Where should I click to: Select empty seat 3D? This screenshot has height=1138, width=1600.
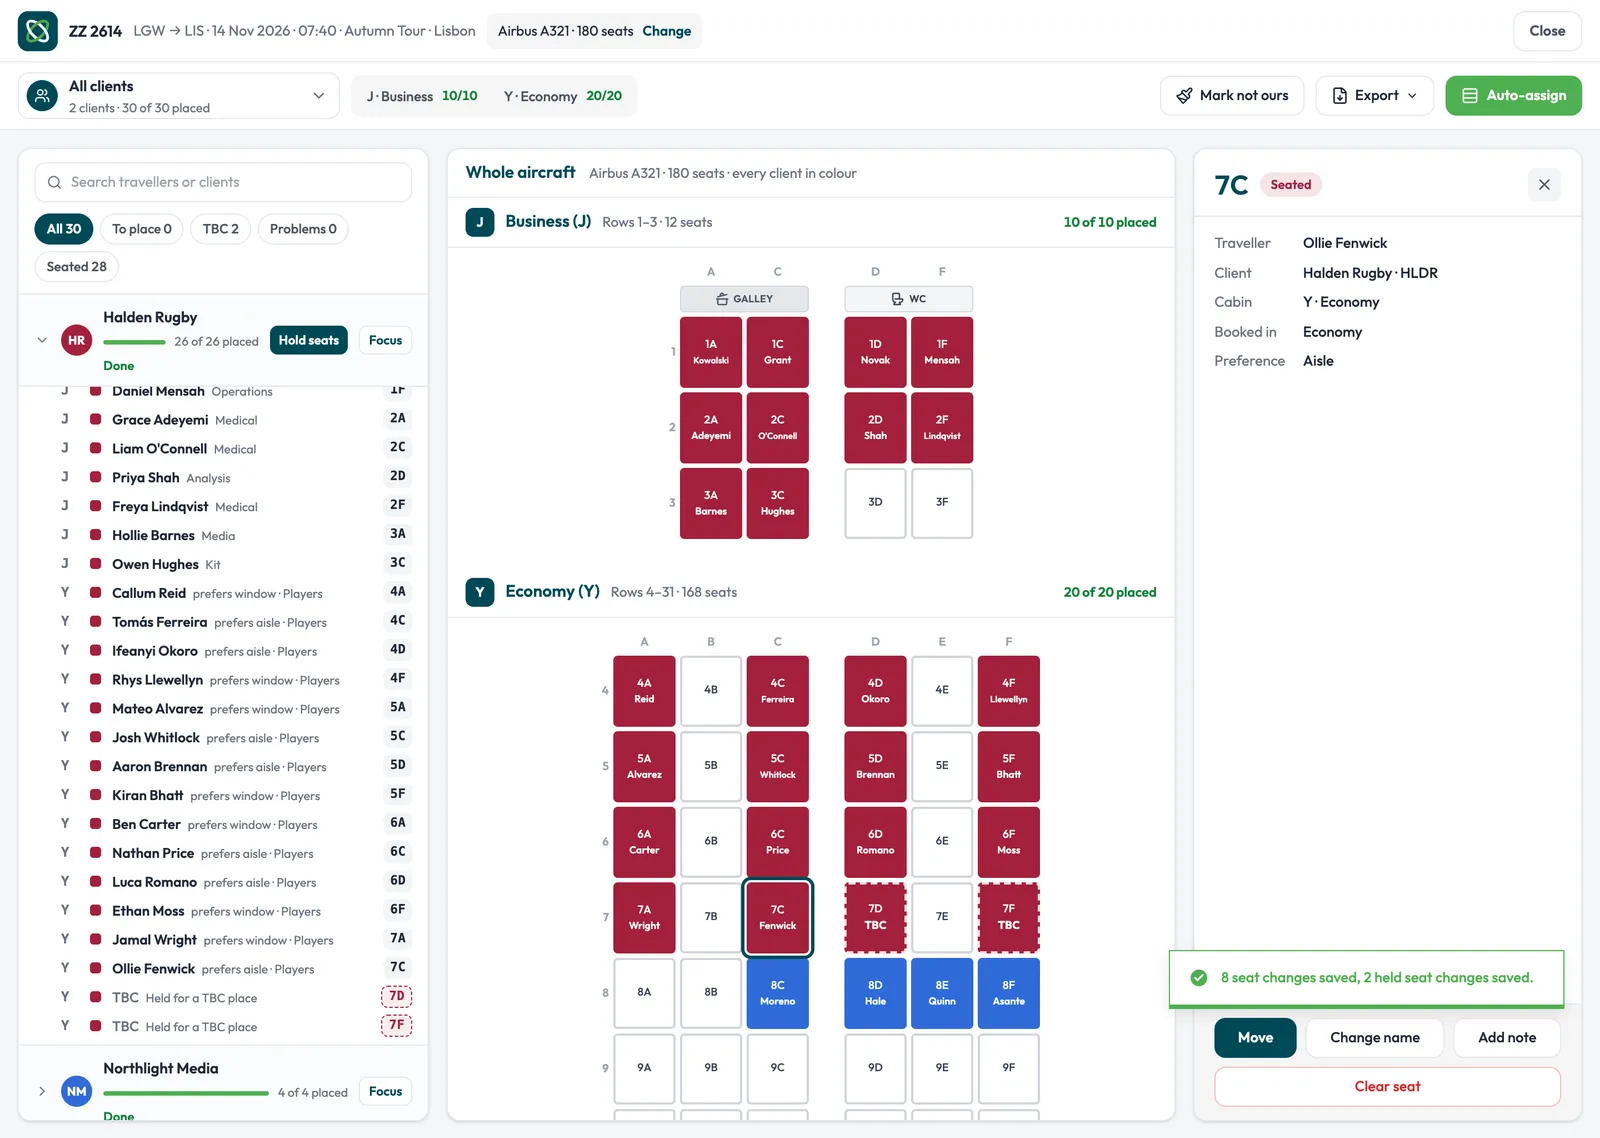(875, 503)
